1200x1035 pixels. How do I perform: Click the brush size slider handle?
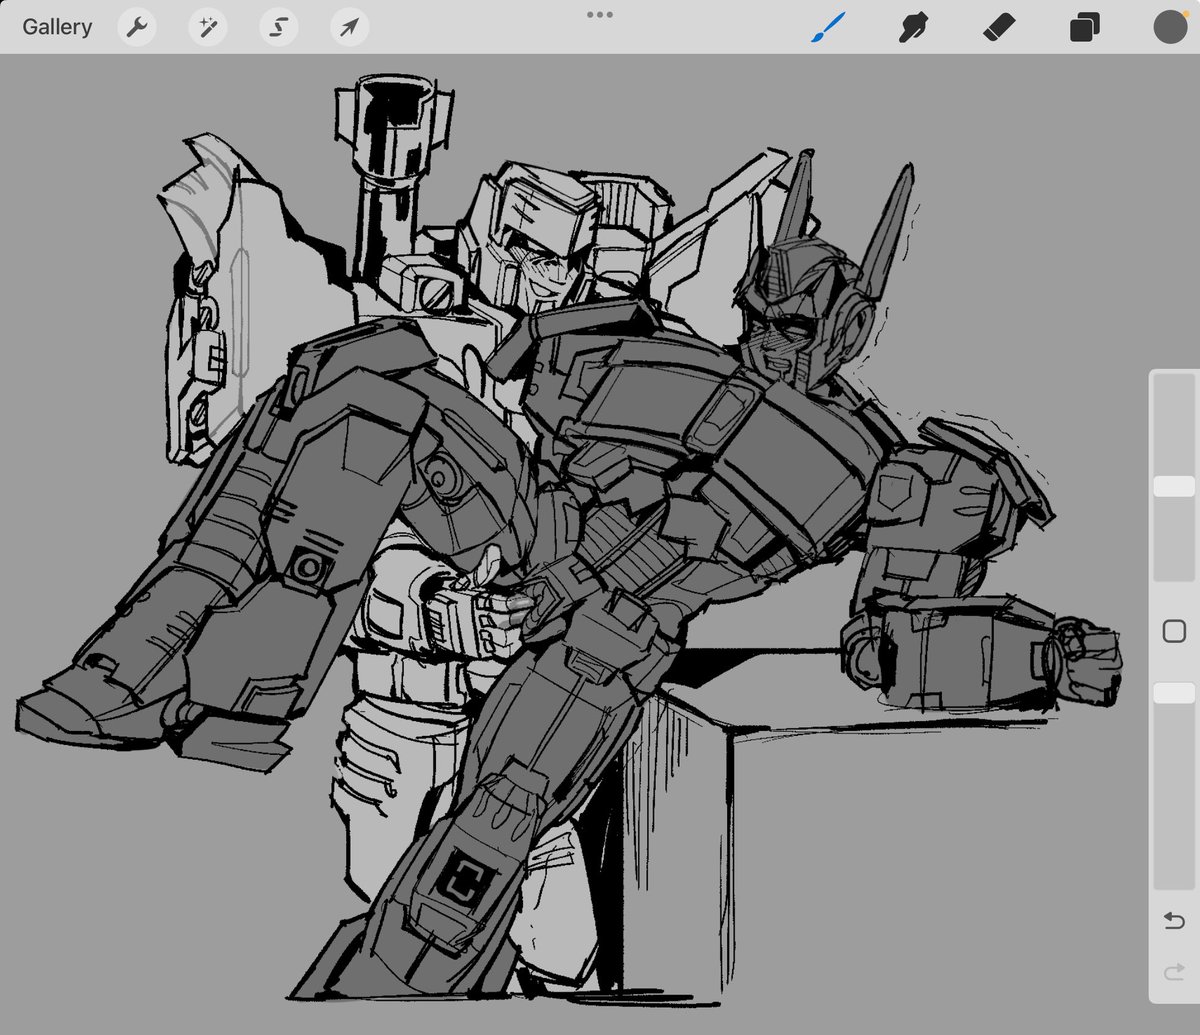[1174, 486]
